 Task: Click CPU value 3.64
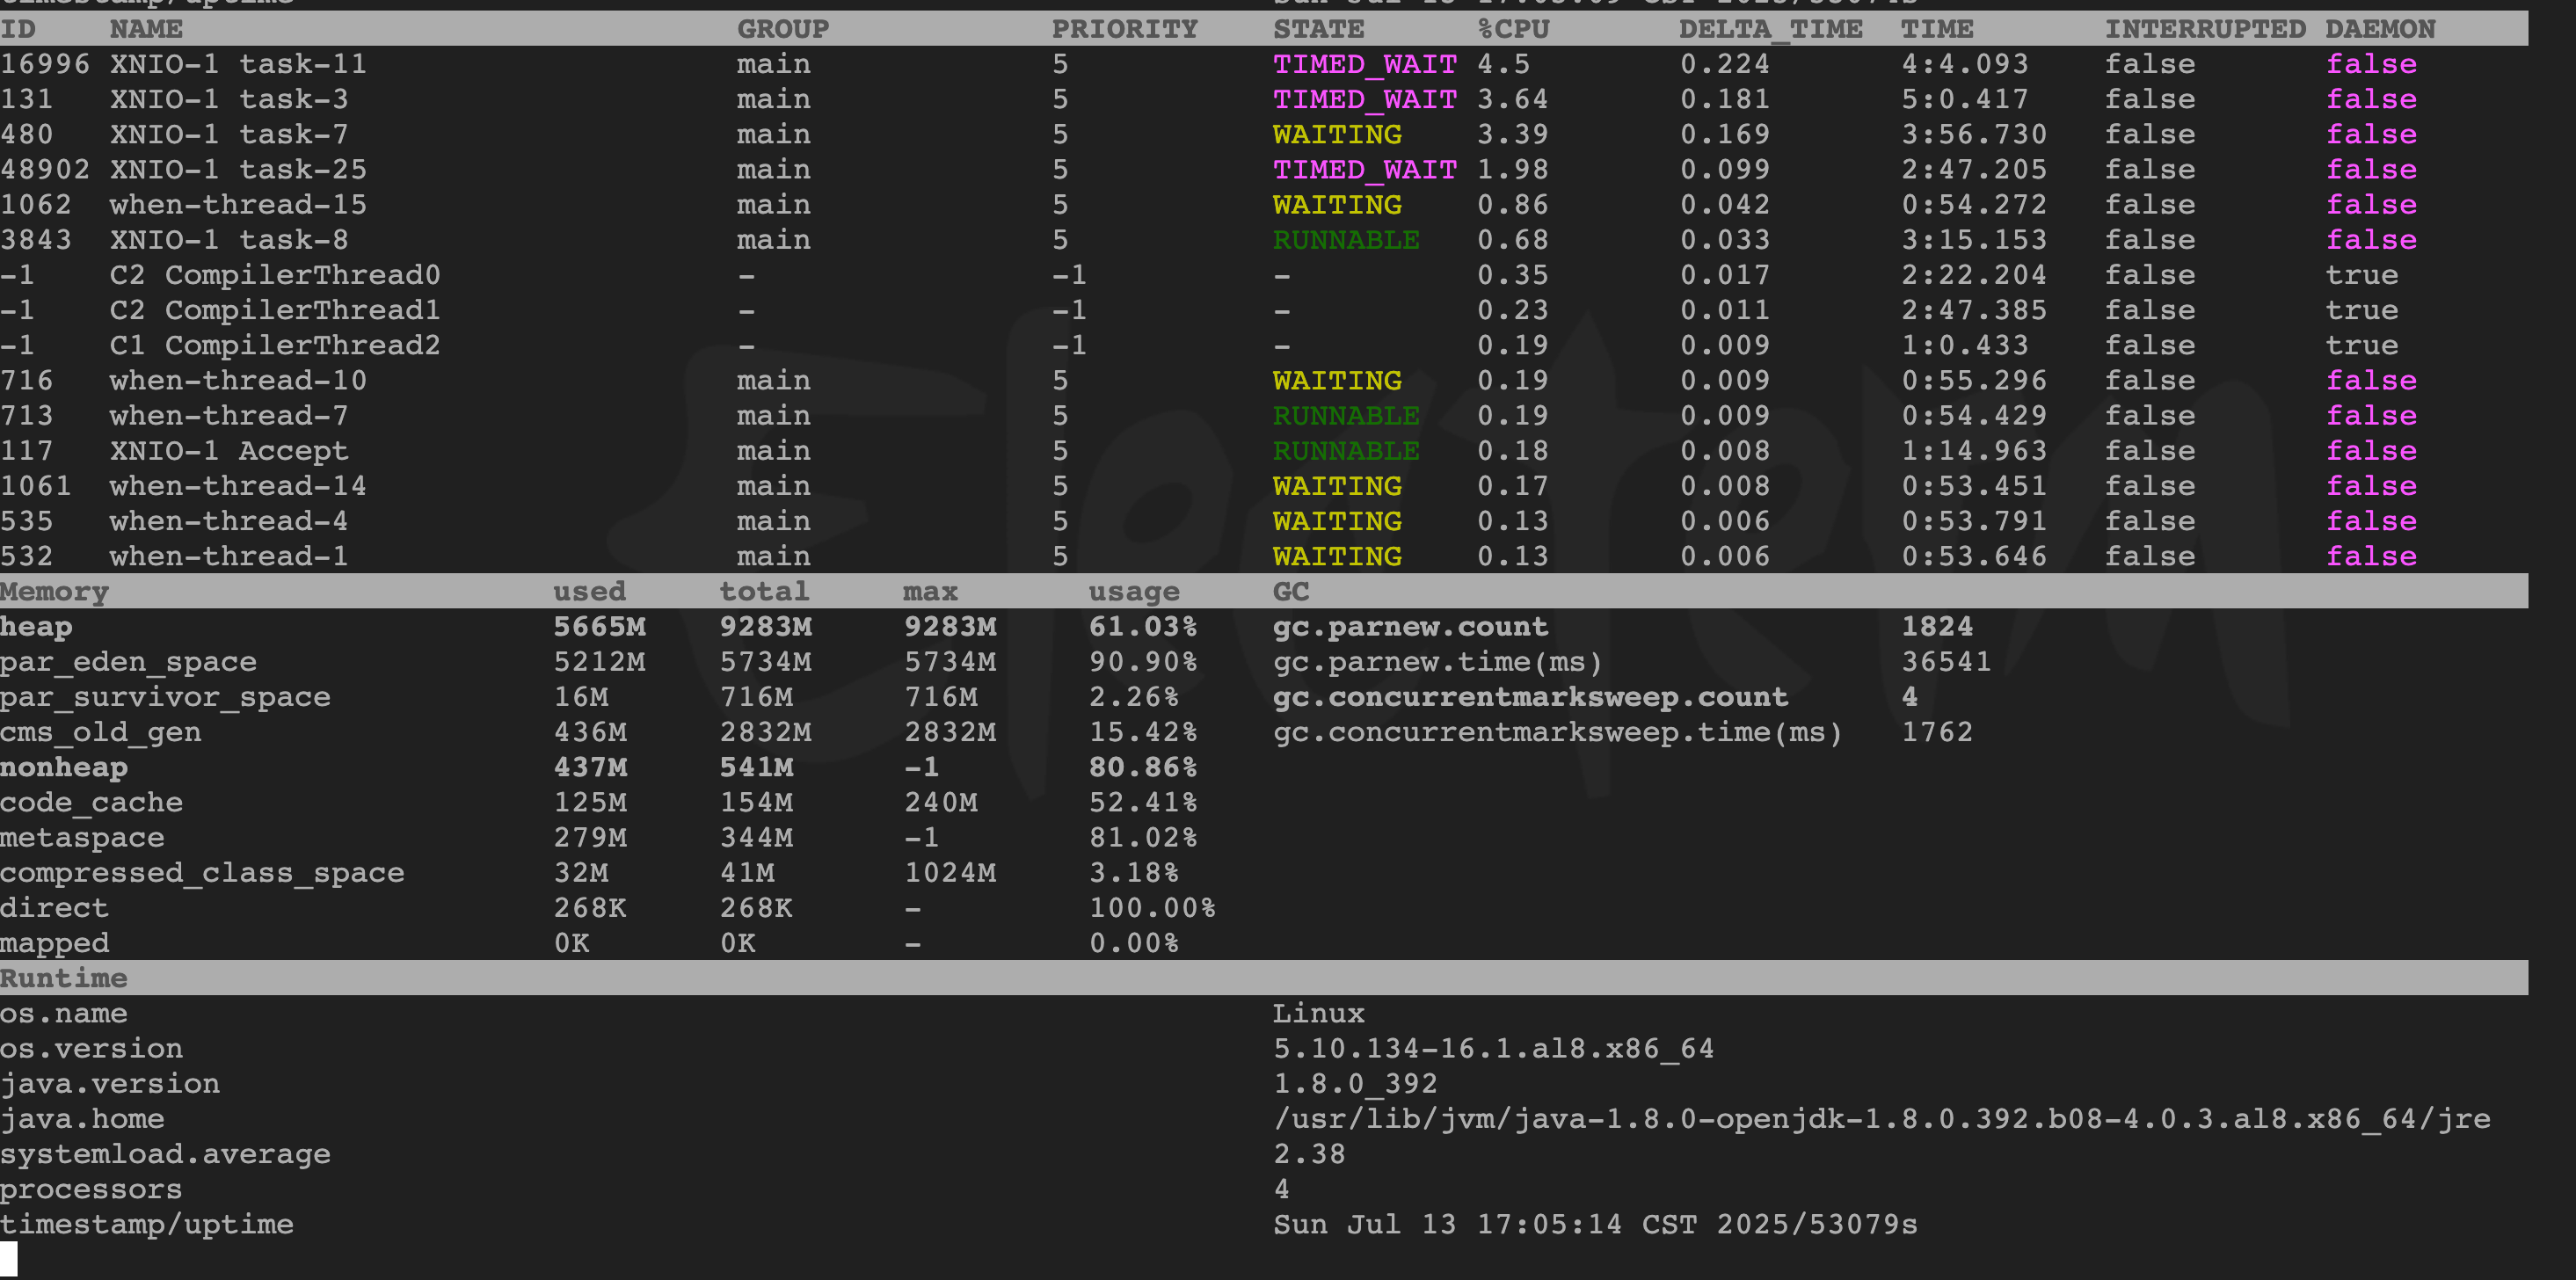(1513, 99)
